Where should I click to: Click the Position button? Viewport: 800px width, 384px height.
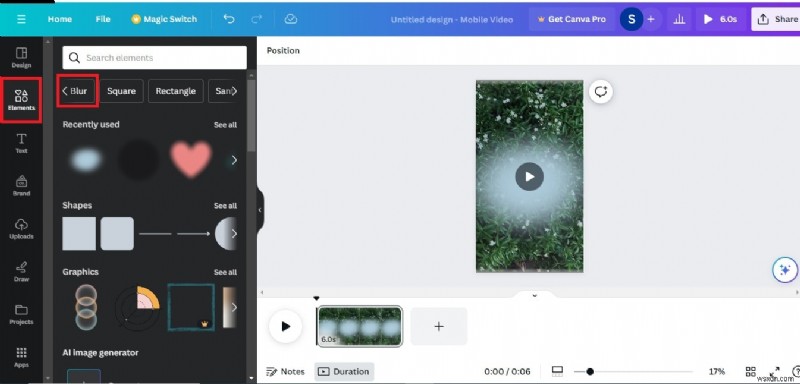coord(283,50)
